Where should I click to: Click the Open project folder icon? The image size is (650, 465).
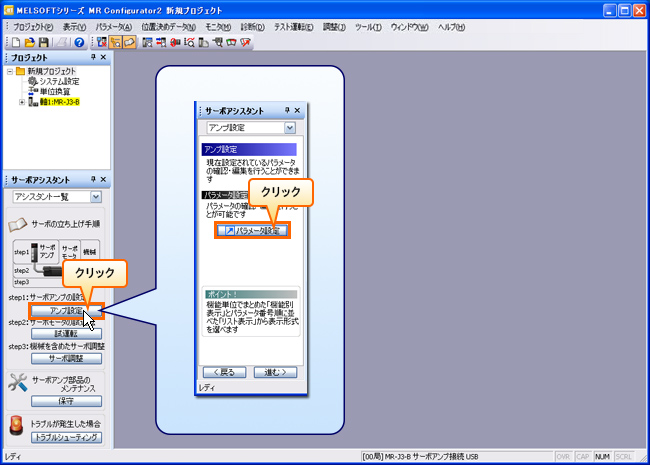pos(29,42)
